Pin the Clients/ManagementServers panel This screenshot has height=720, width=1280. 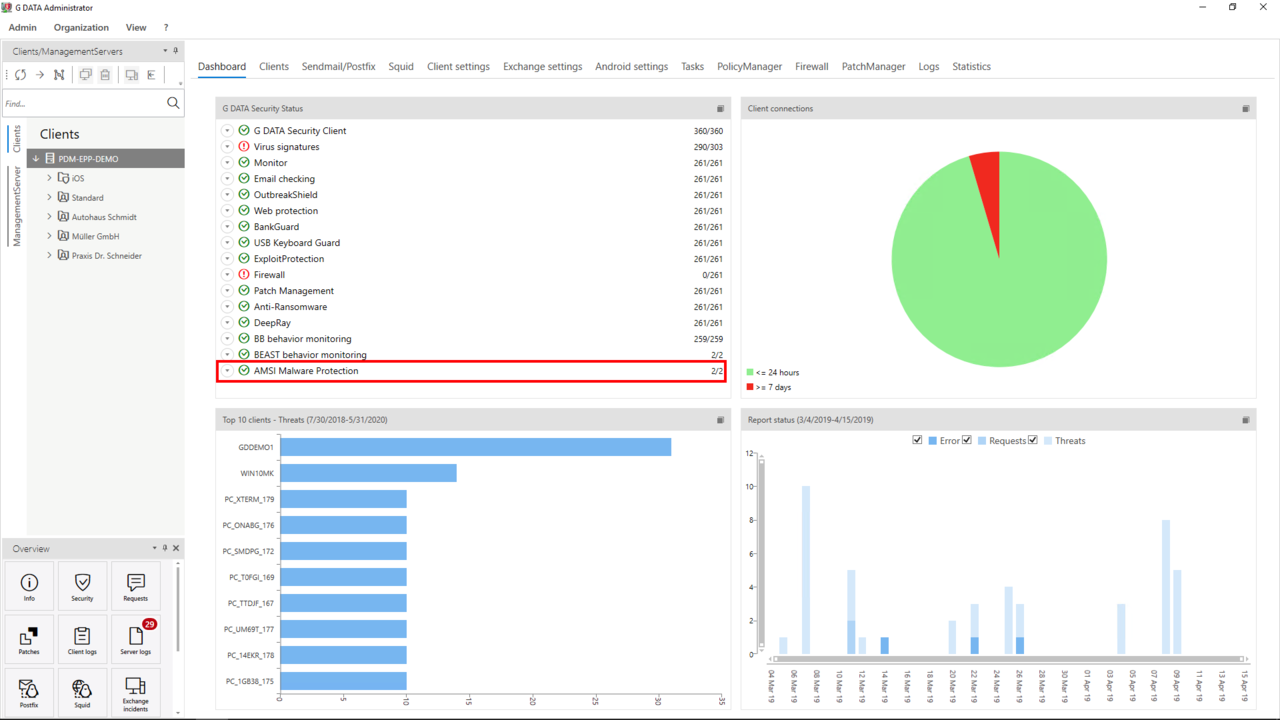176,51
